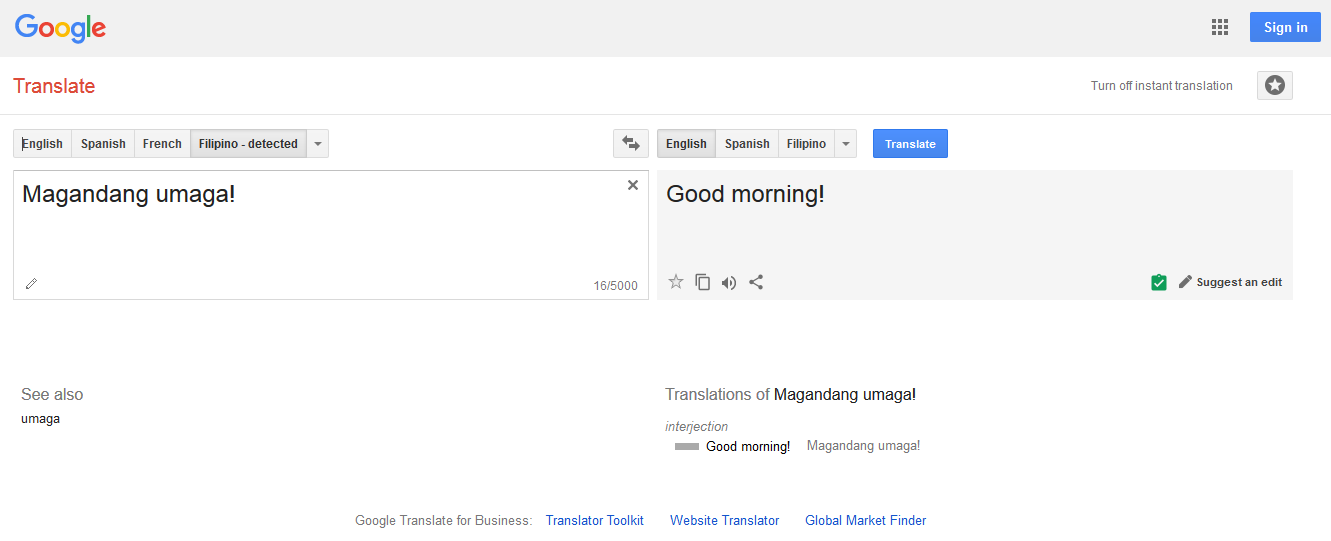Select Filipino - detected source tab
This screenshot has height=541, width=1331.
coord(248,144)
